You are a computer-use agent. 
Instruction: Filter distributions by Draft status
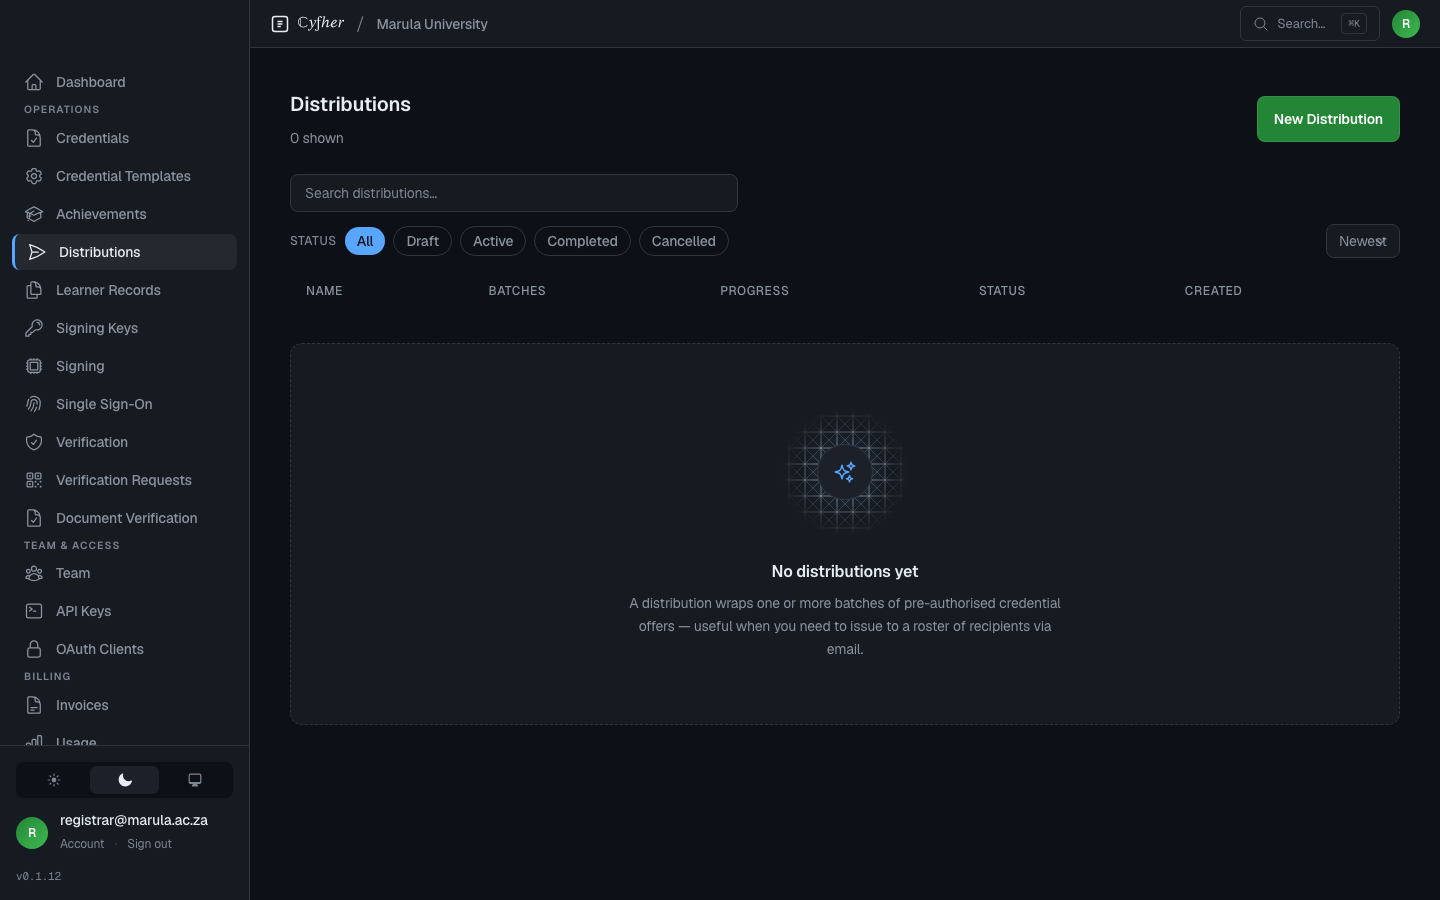(422, 241)
